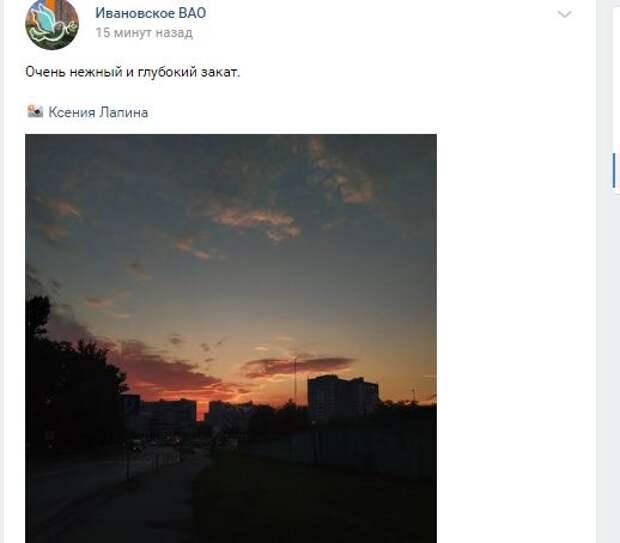Viewport: 620px width, 543px height.
Task: Click the blue active marker in right sidebar
Action: pyautogui.click(x=614, y=170)
